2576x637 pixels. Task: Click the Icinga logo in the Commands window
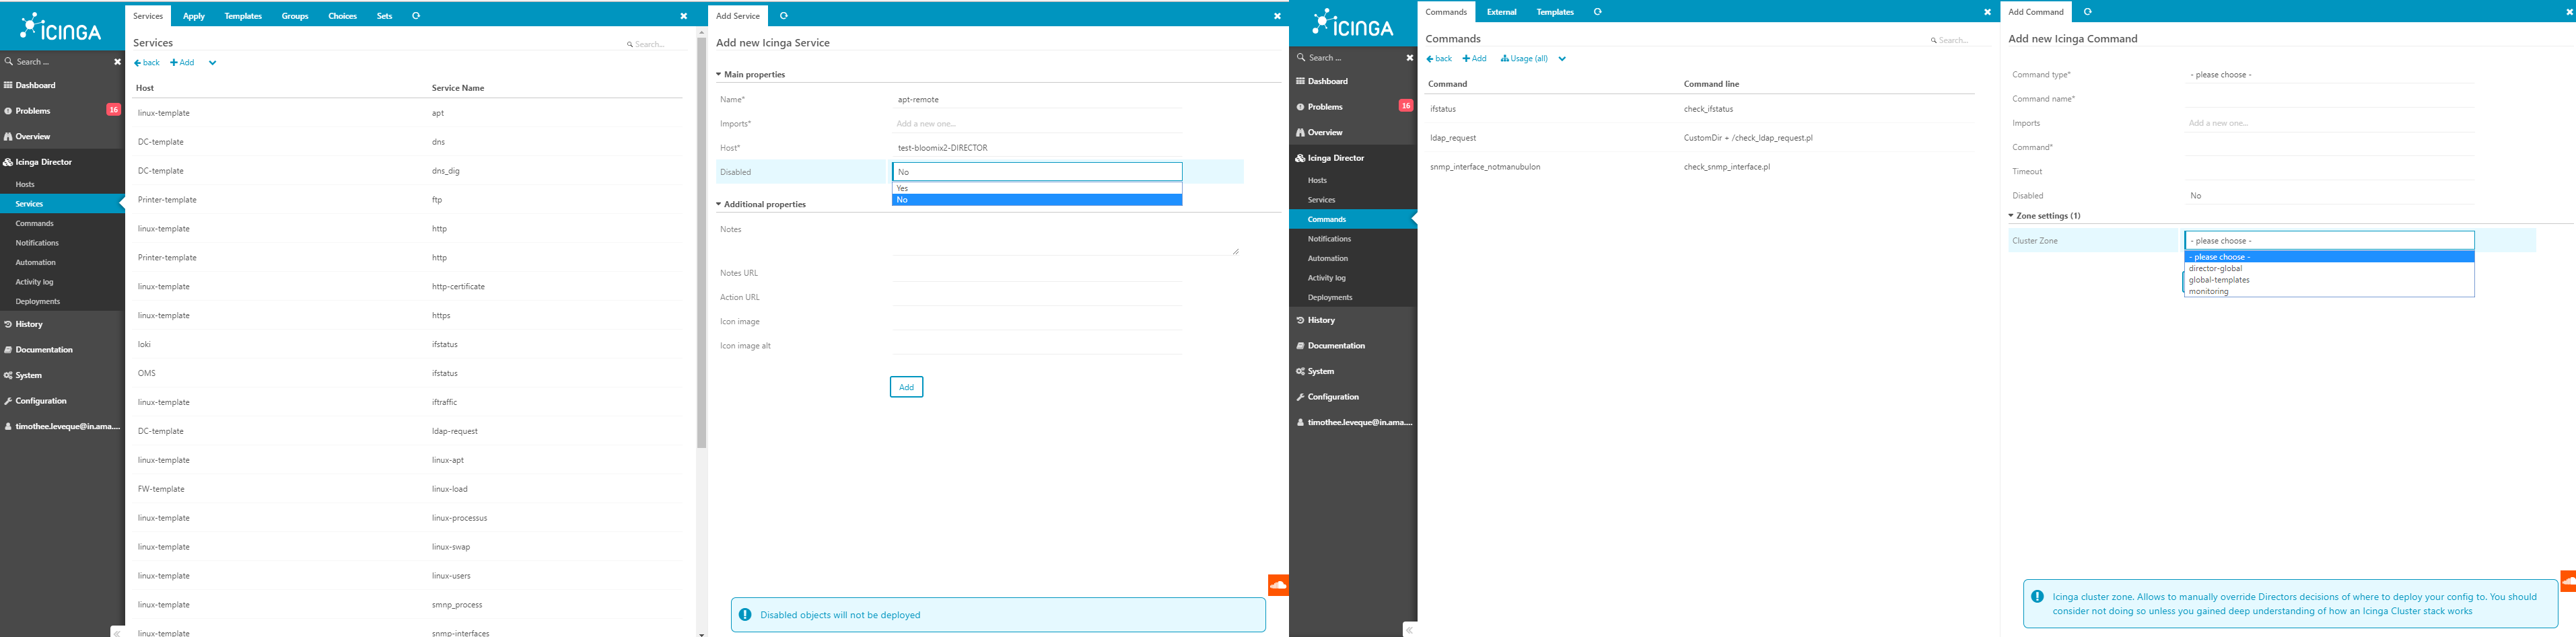point(1353,23)
